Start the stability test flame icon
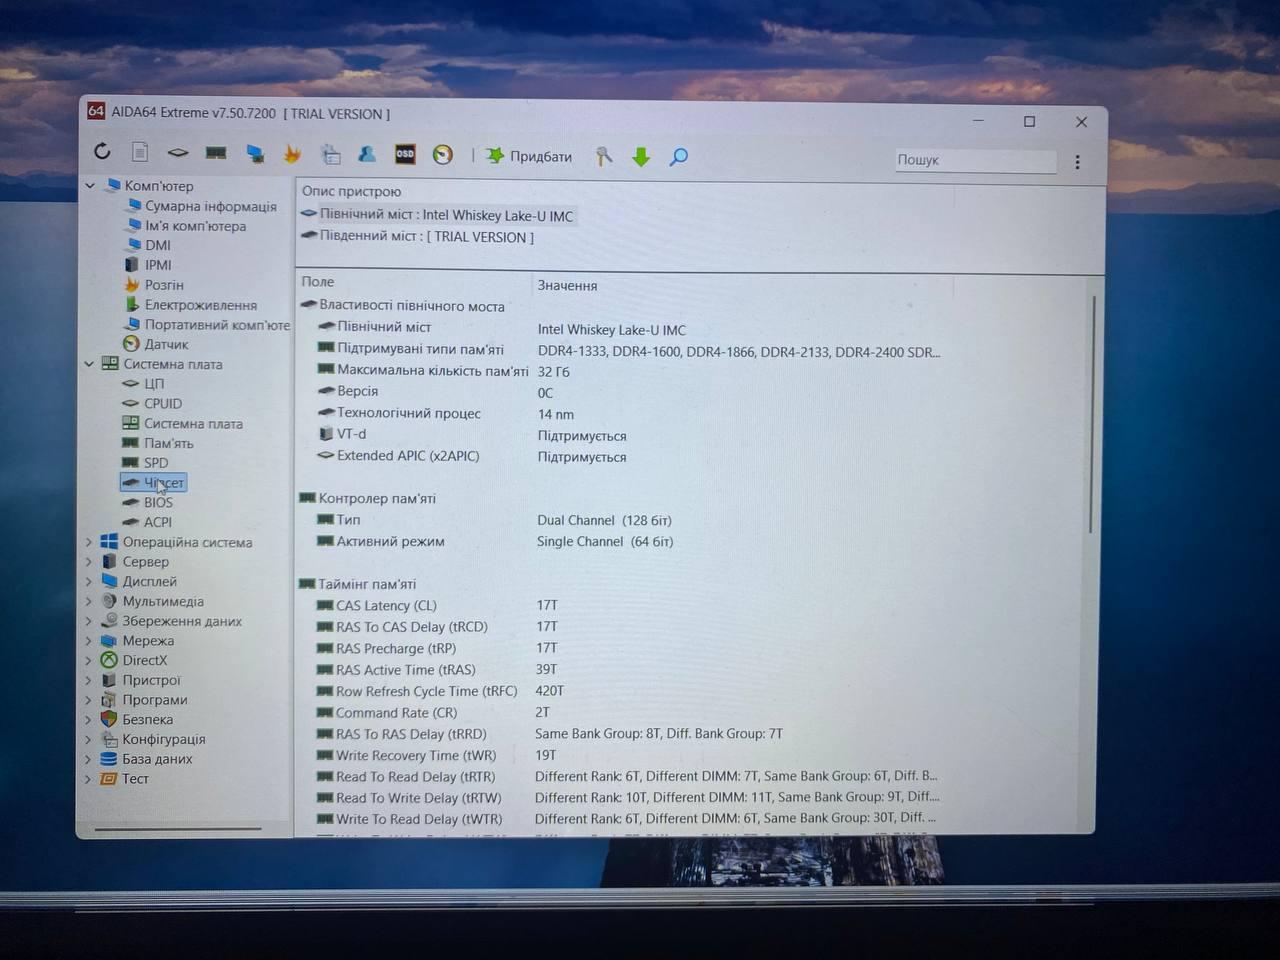This screenshot has width=1280, height=960. point(292,154)
